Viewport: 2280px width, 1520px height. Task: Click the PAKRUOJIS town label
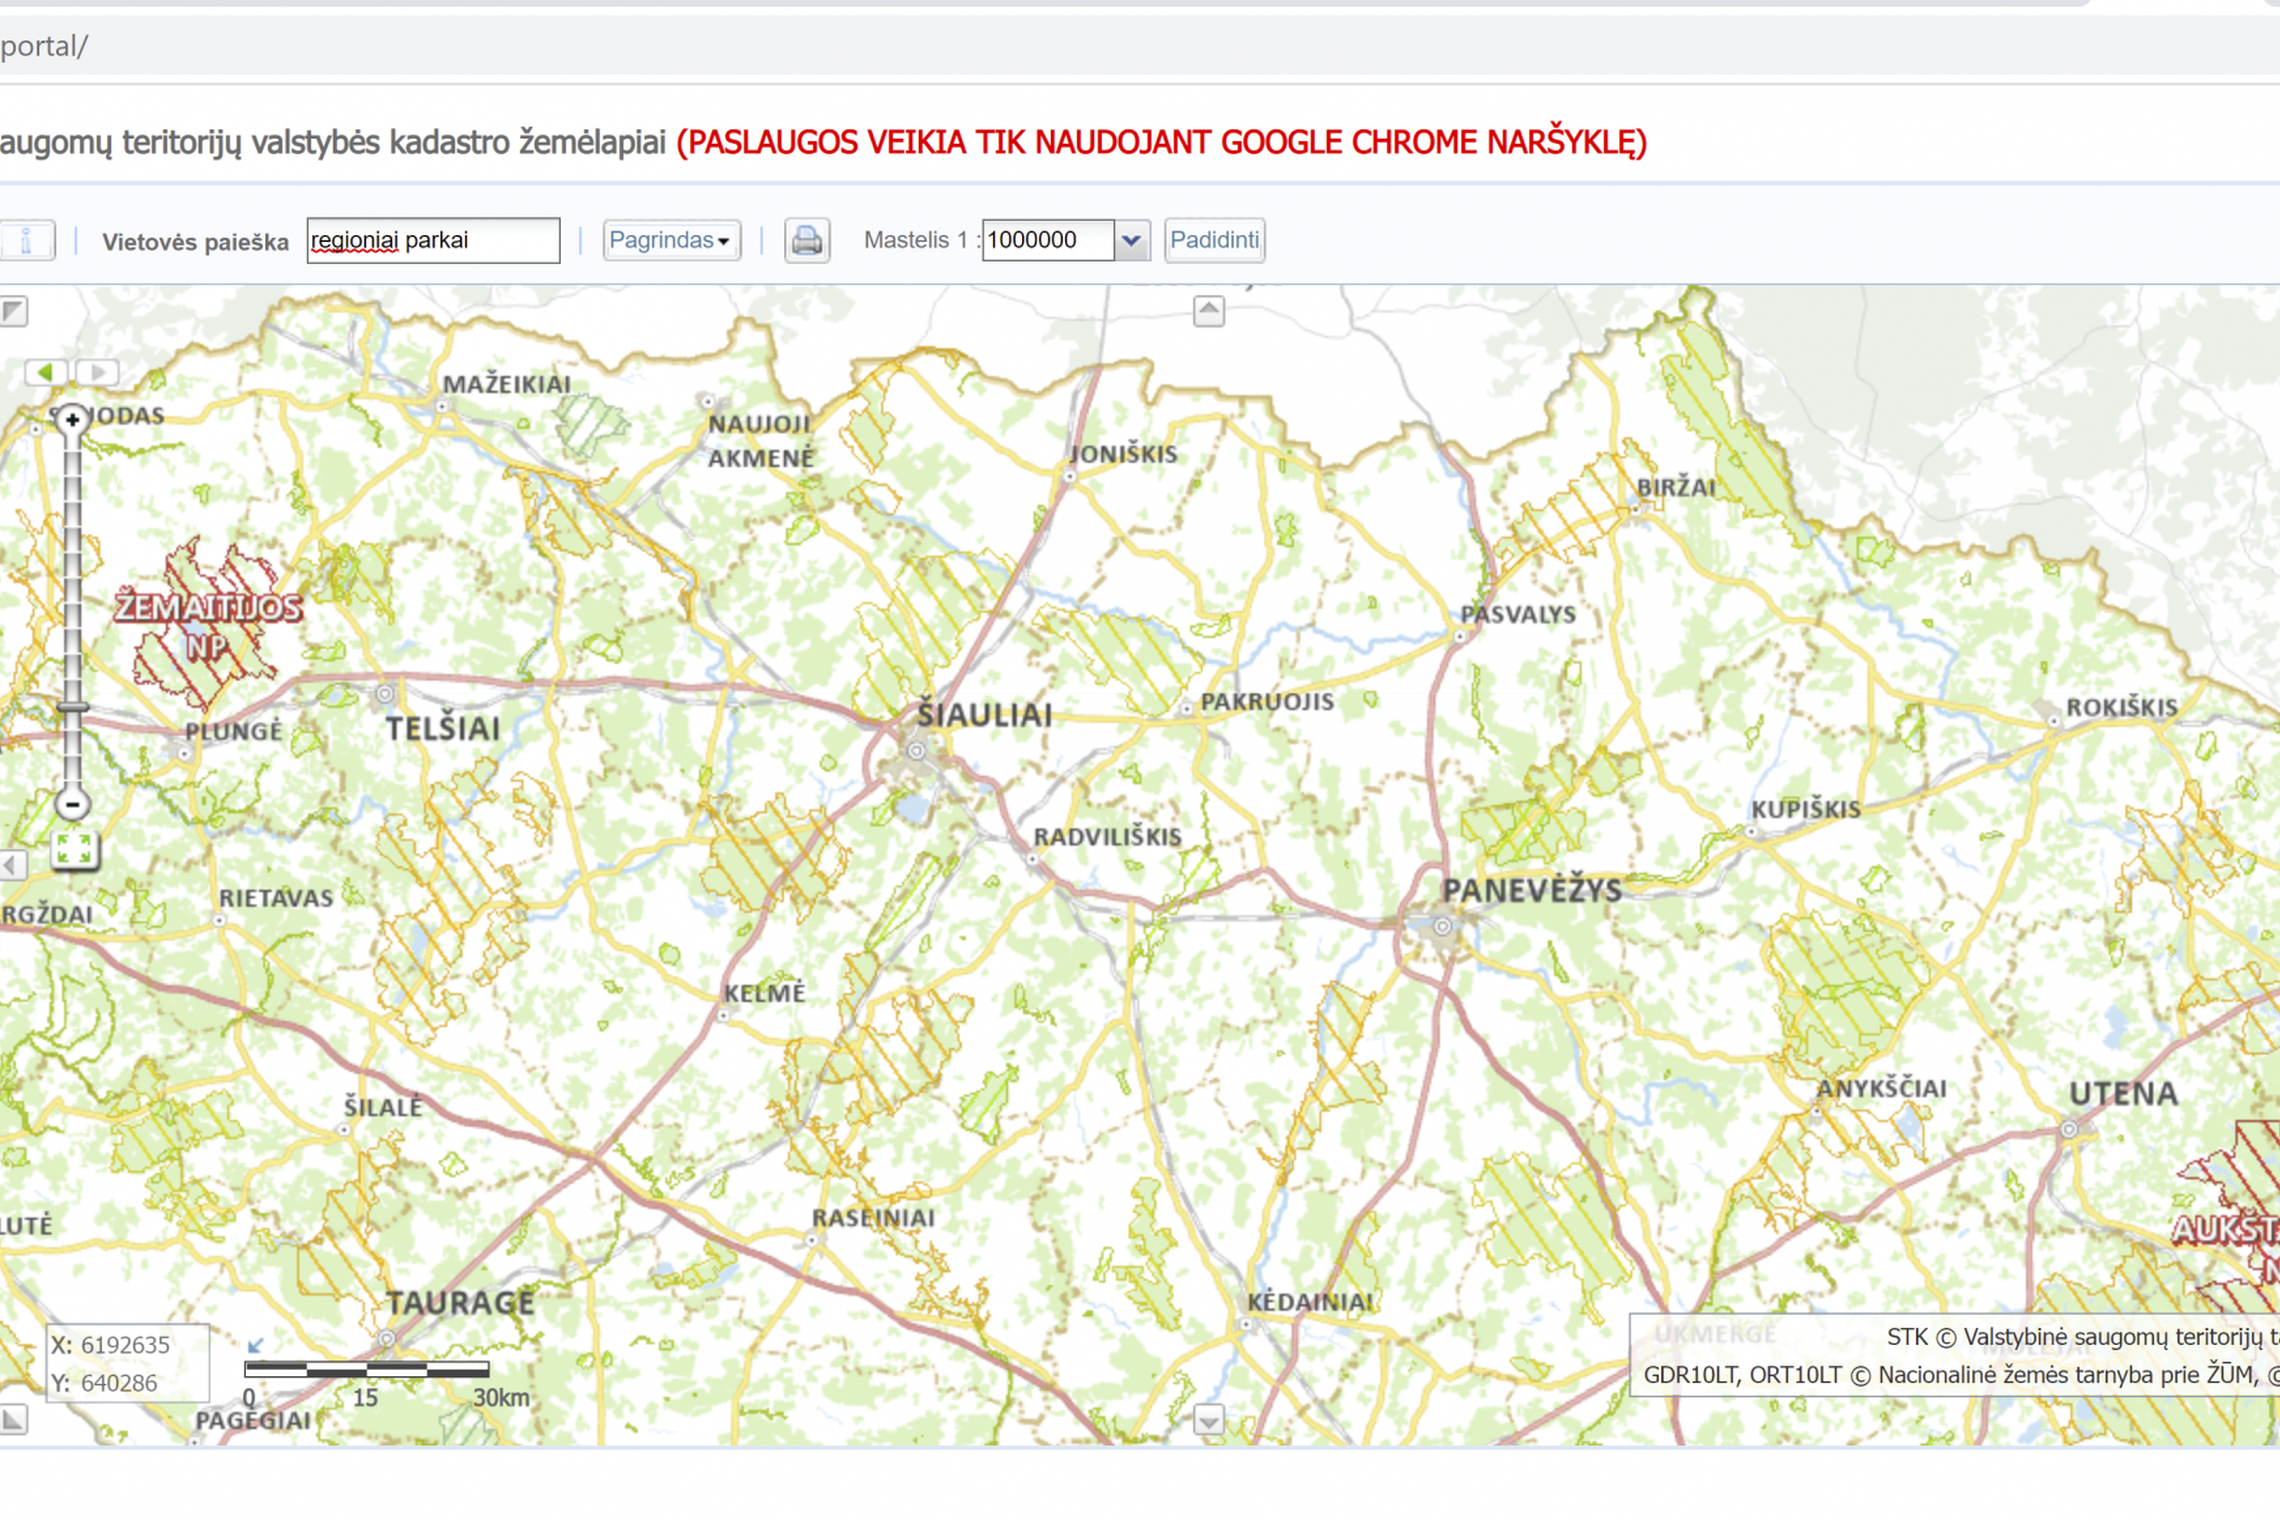point(1267,702)
